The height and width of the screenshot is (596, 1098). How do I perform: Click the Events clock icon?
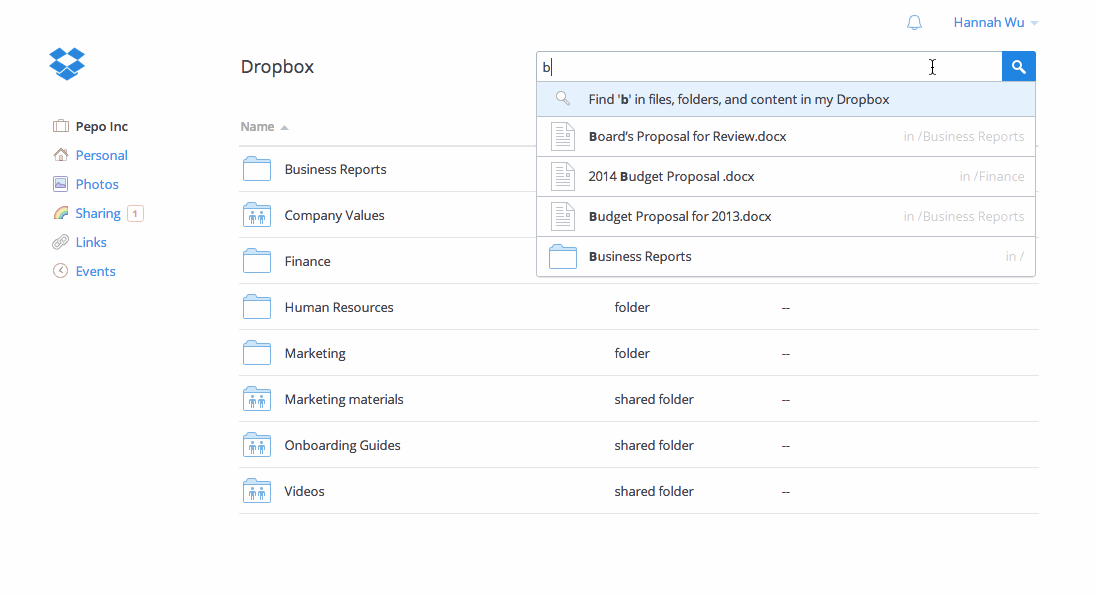[x=61, y=271]
